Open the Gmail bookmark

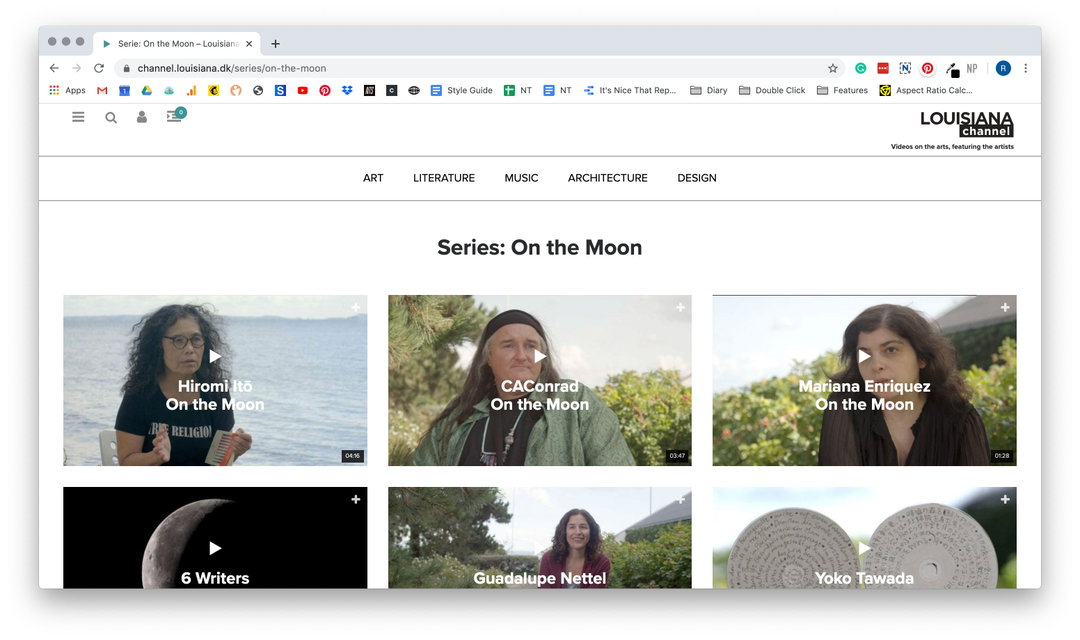pyautogui.click(x=102, y=90)
